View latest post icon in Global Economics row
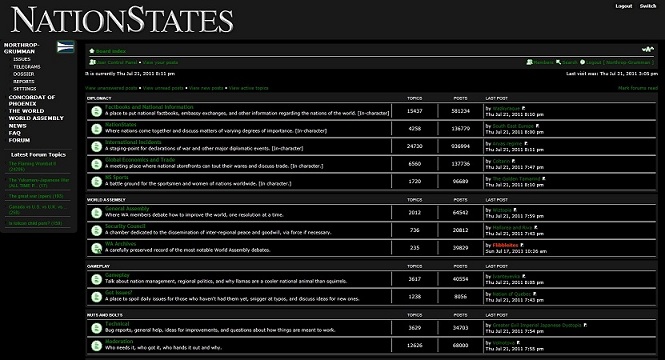 coord(513,161)
